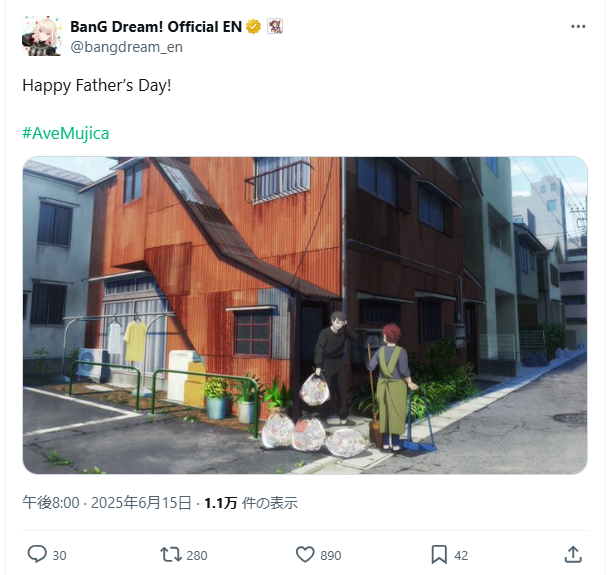Open the #AveMujica hashtag link
The image size is (609, 575).
tap(66, 133)
